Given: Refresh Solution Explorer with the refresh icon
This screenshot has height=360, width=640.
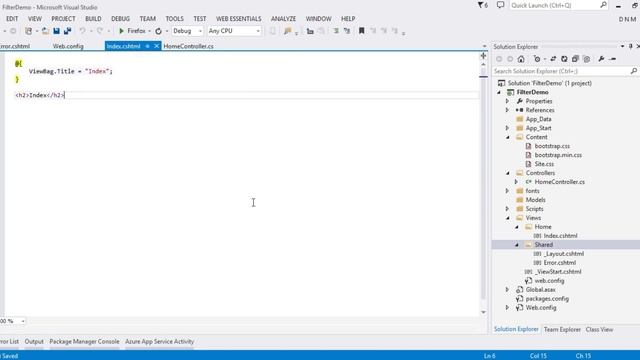Looking at the screenshot, I should tap(564, 59).
